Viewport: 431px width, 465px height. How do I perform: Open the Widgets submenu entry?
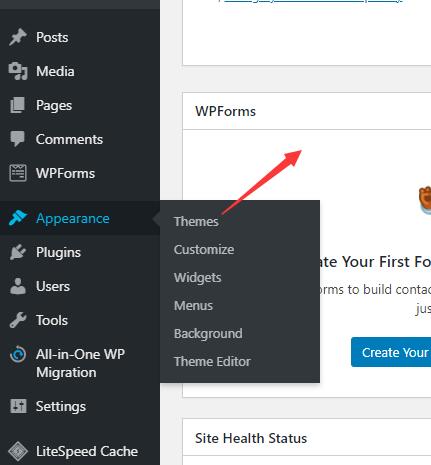coord(198,278)
